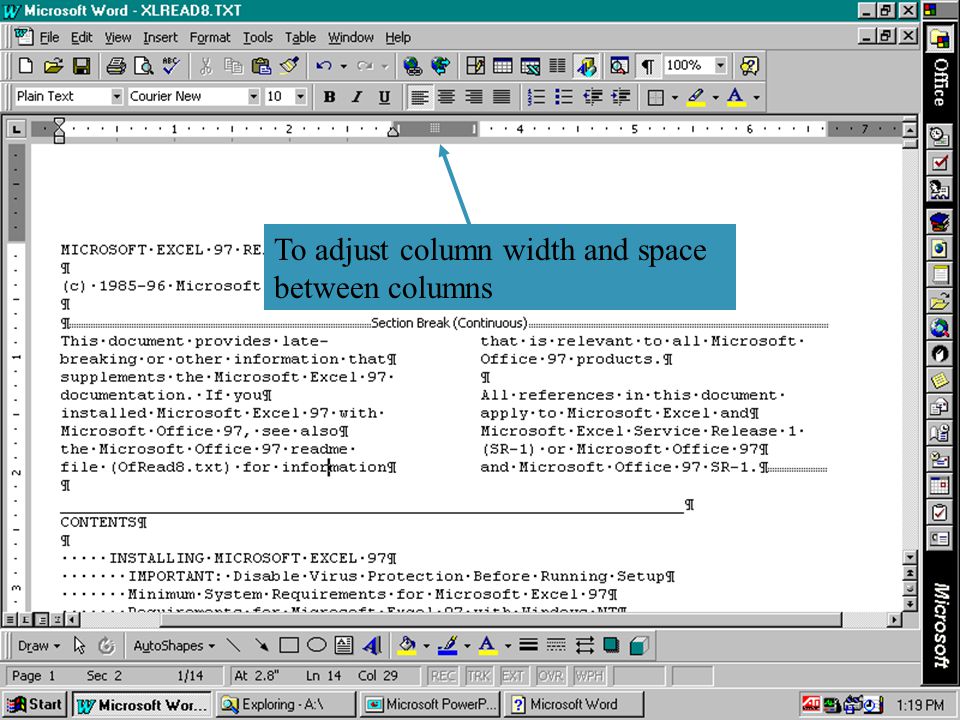Create a new blank document
The height and width of the screenshot is (720, 960).
point(26,66)
